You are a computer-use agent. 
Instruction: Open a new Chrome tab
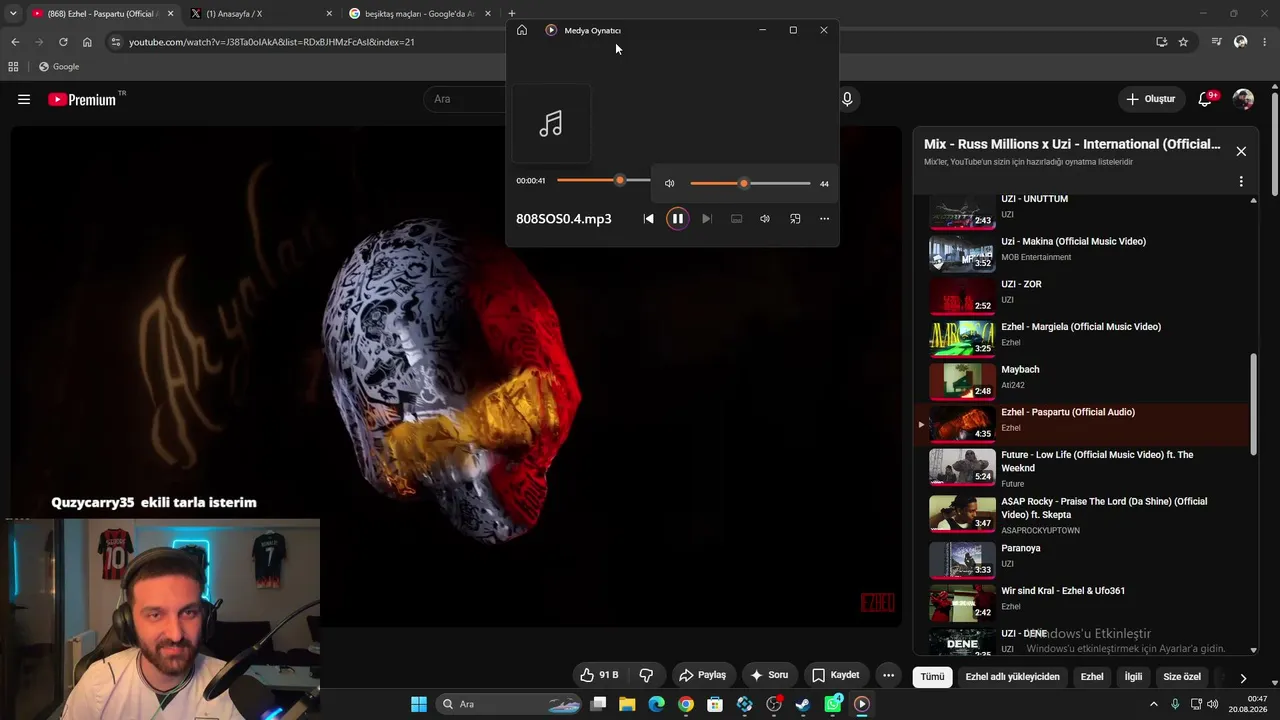[x=512, y=14]
